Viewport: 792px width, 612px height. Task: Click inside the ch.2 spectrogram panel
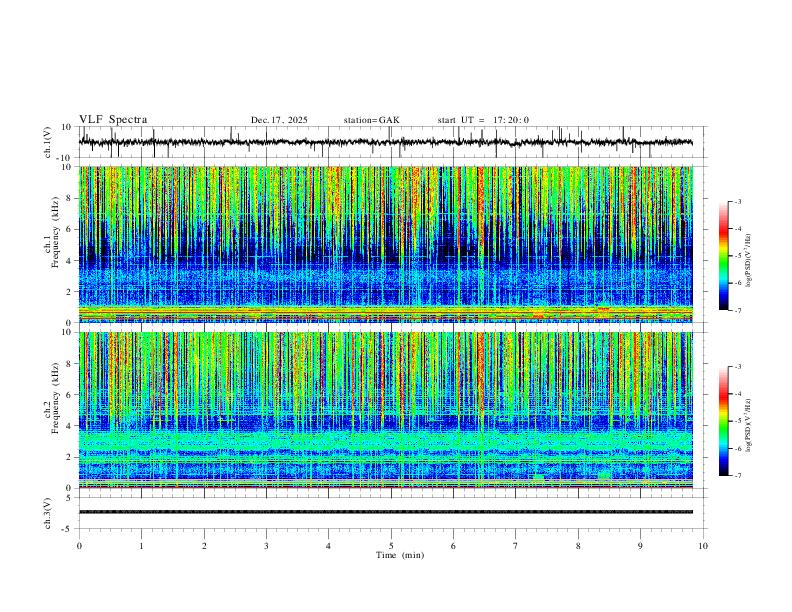[x=386, y=410]
